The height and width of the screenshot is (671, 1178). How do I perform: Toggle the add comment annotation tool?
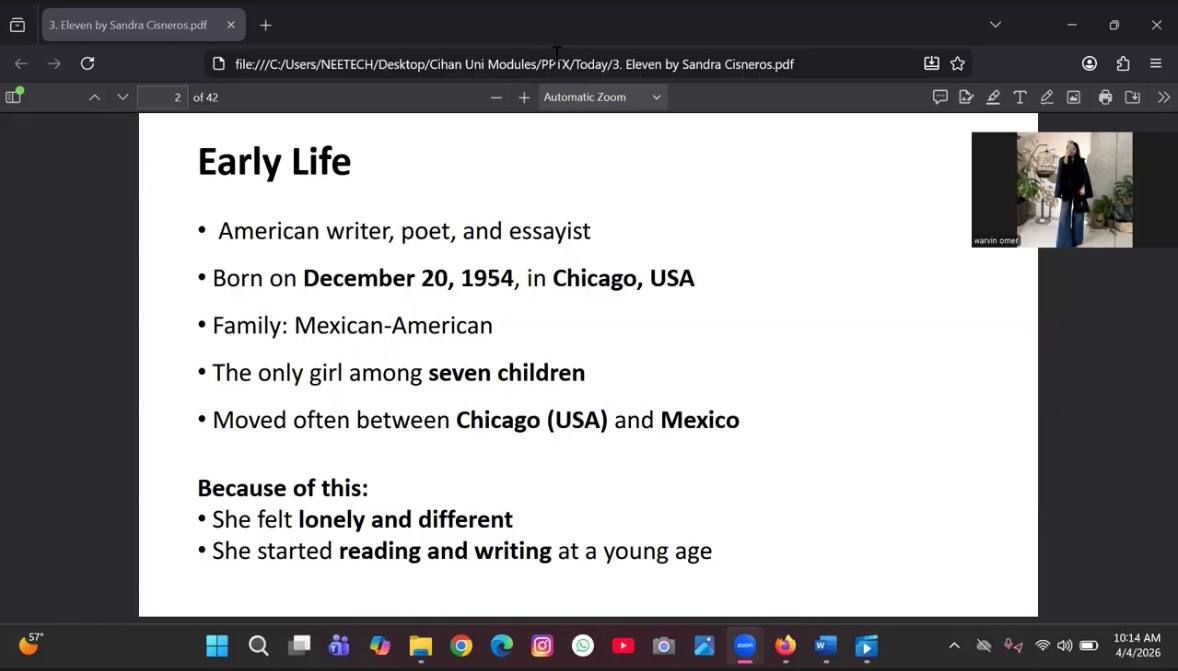point(940,97)
